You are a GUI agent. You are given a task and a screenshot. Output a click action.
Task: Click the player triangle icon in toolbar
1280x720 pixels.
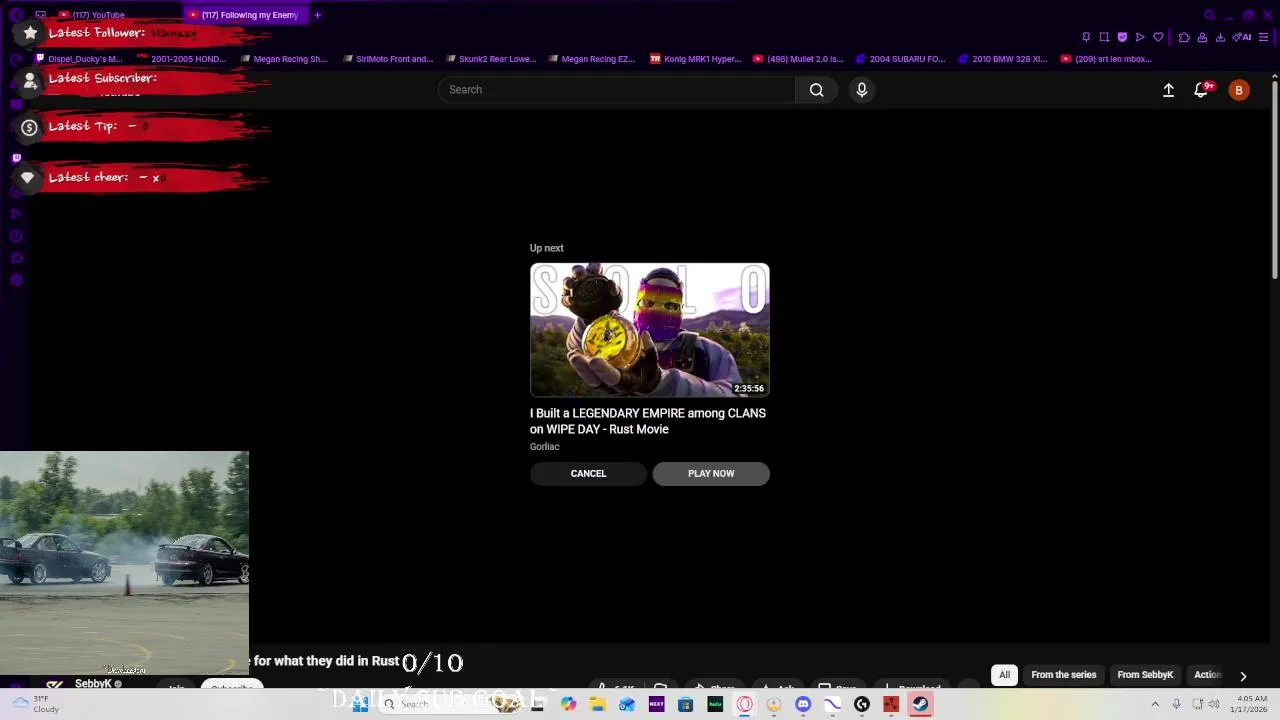pos(1140,37)
